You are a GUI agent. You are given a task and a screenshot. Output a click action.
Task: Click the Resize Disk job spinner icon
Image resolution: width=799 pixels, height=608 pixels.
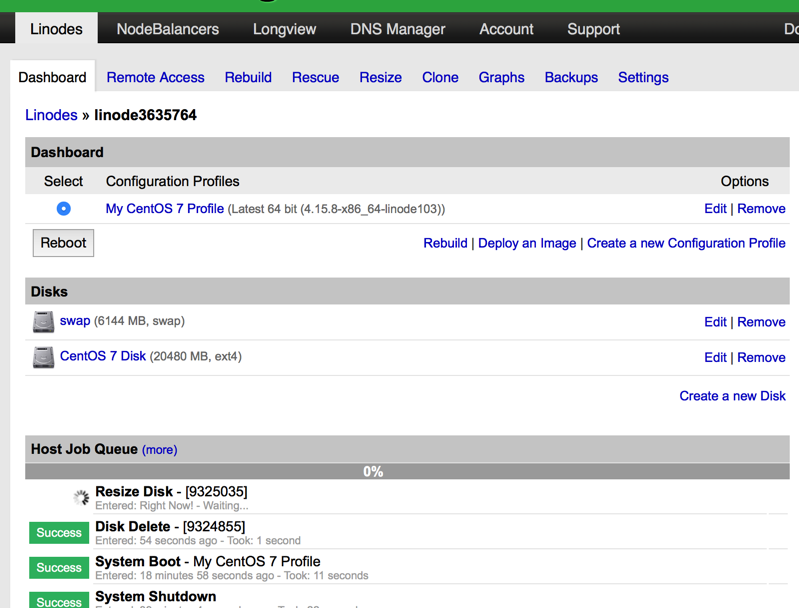[81, 497]
